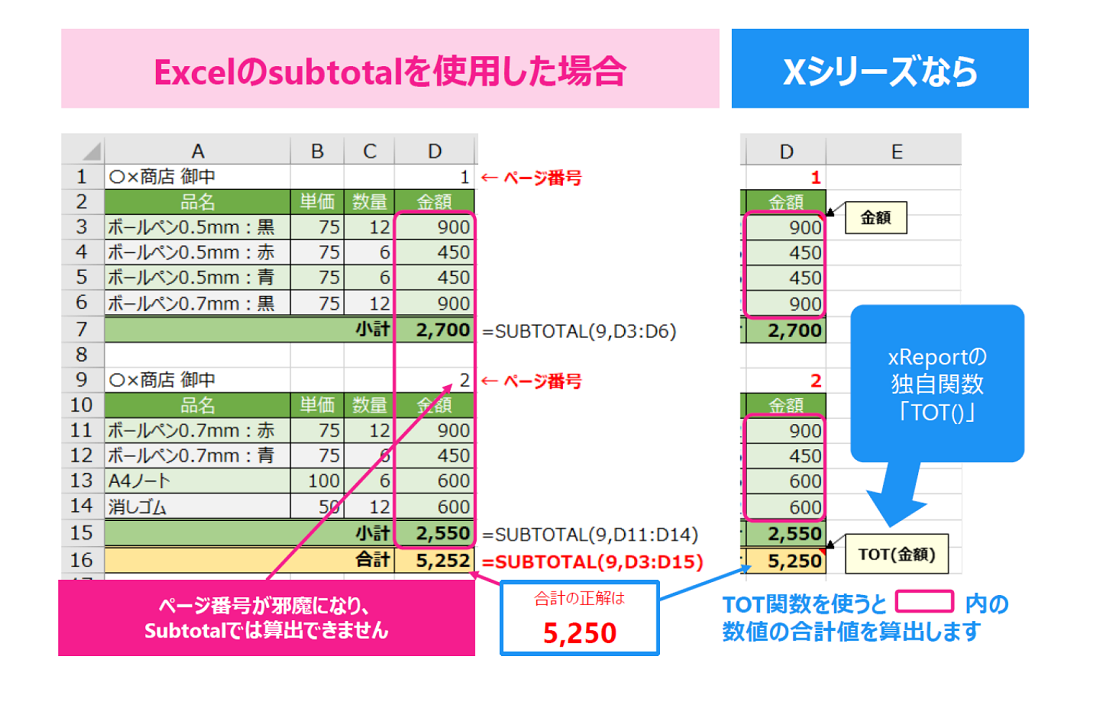Click page number 1 in cell D1 left sheet
The height and width of the screenshot is (710, 1100).
(x=435, y=177)
